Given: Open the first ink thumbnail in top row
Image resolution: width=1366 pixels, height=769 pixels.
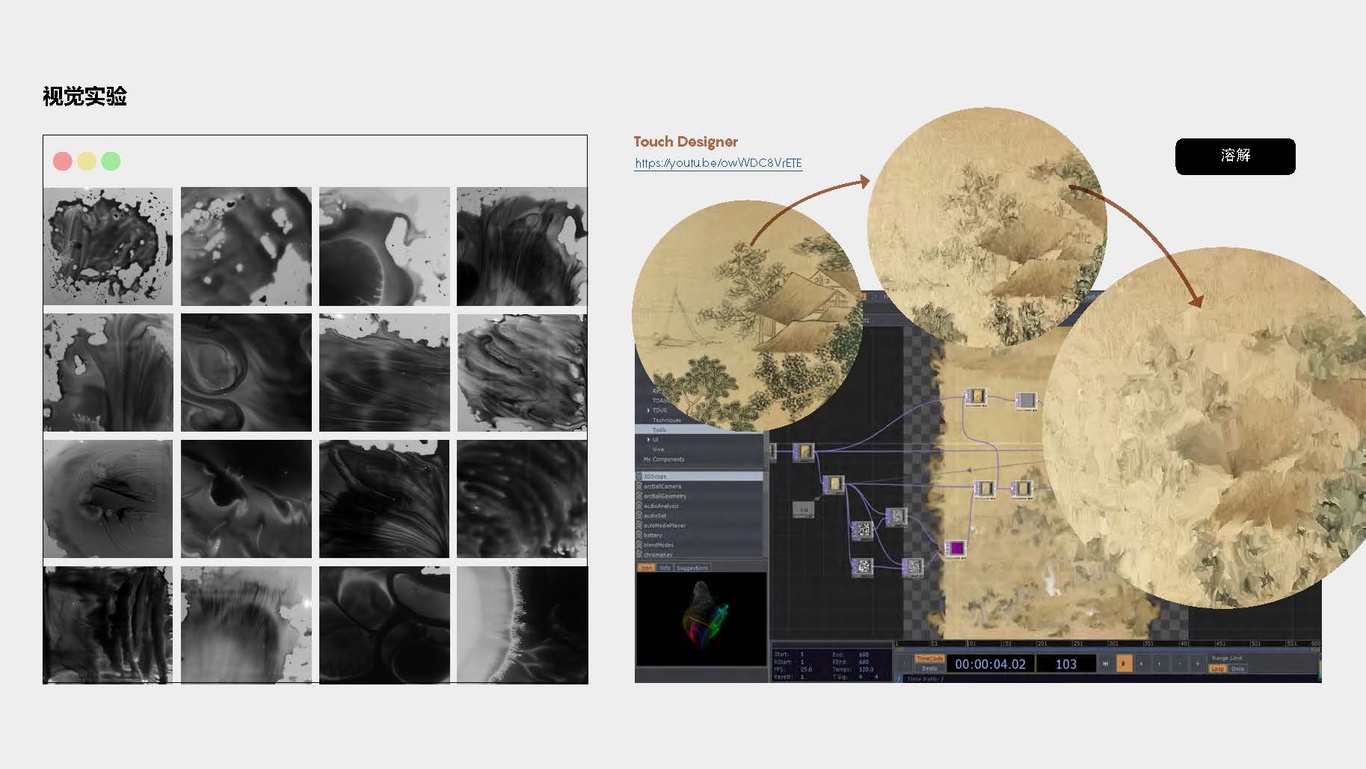Looking at the screenshot, I should tap(108, 246).
